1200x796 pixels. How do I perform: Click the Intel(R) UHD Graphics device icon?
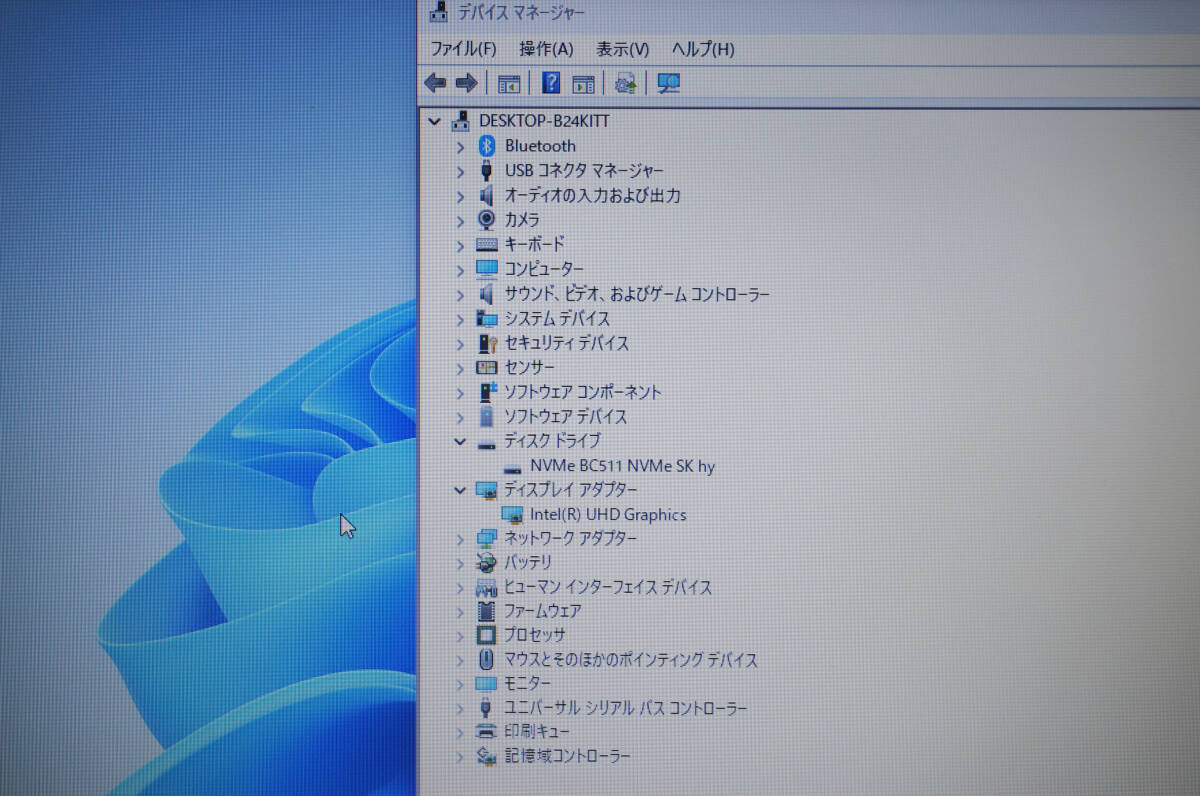513,515
